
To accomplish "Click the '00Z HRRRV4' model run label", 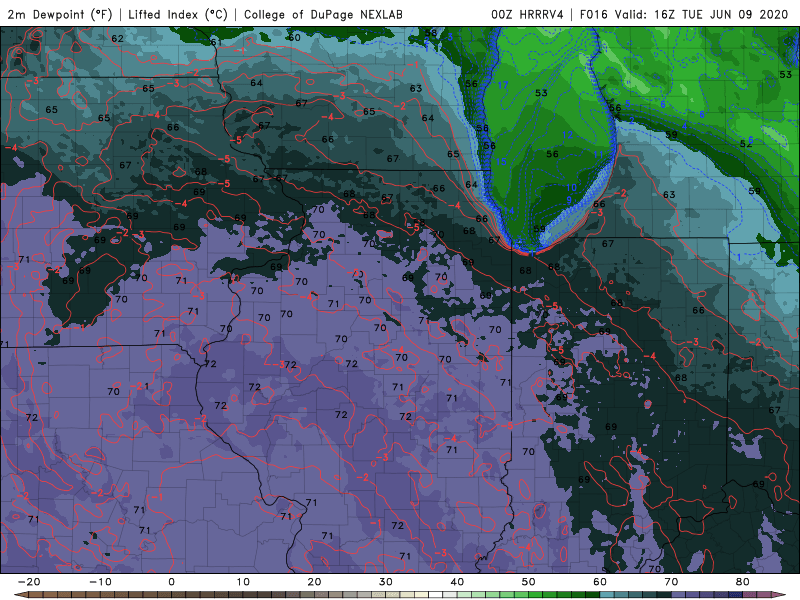I will point(527,14).
